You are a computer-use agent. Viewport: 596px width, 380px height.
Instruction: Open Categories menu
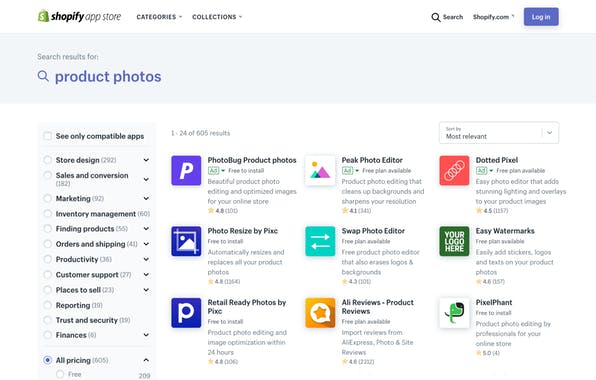point(159,17)
